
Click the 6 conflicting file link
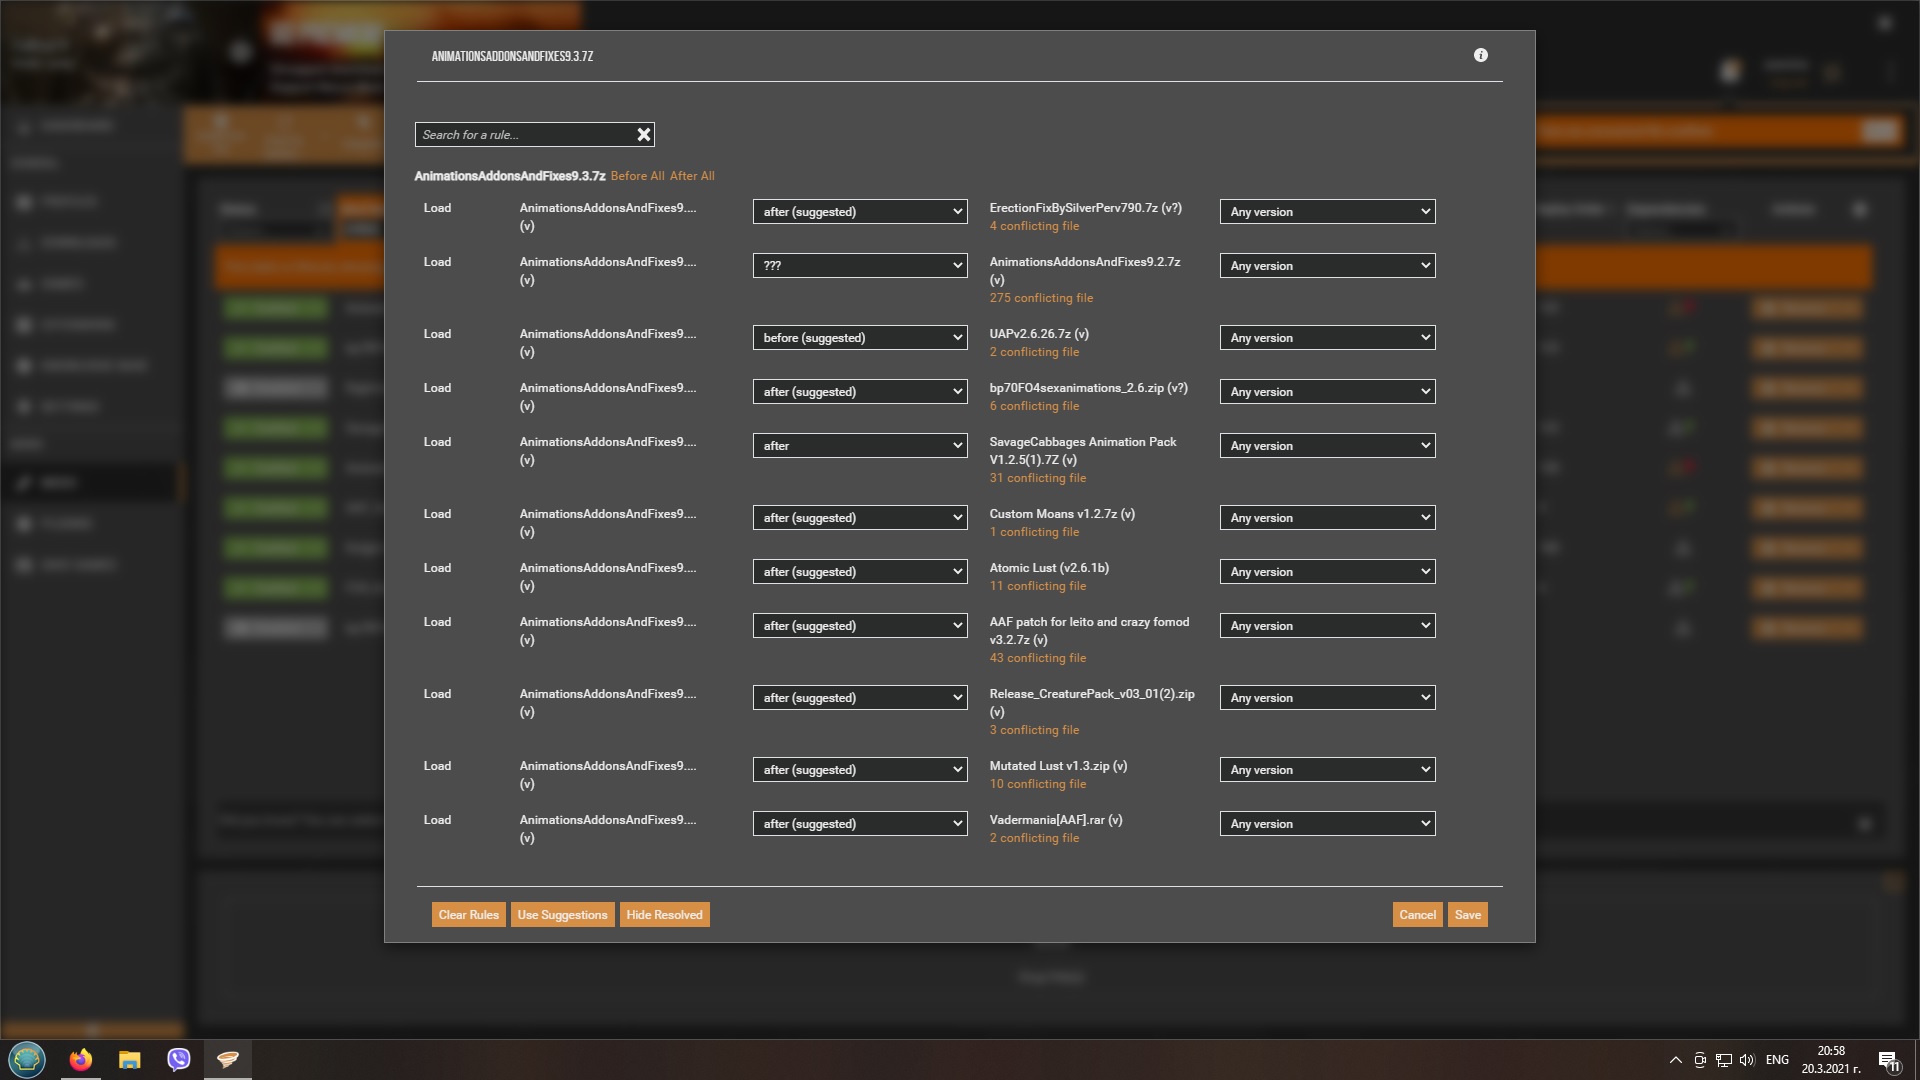click(x=1034, y=406)
